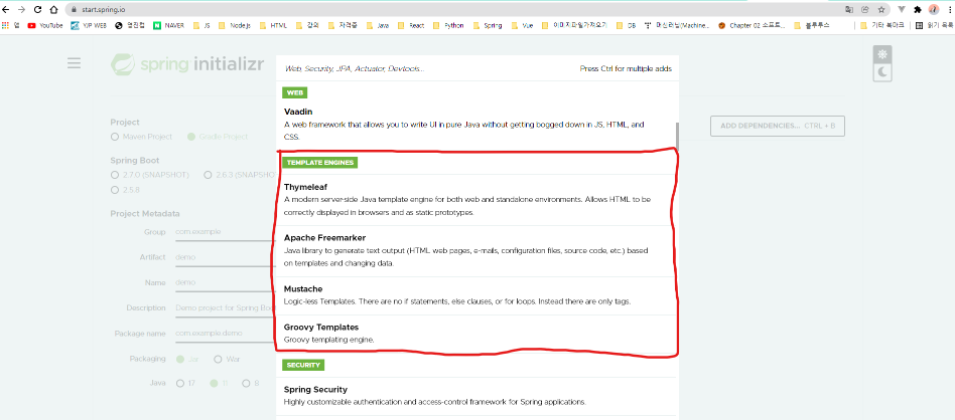Image resolution: width=955 pixels, height=420 pixels.
Task: Add the Groovy Templates dependency
Action: click(x=476, y=333)
